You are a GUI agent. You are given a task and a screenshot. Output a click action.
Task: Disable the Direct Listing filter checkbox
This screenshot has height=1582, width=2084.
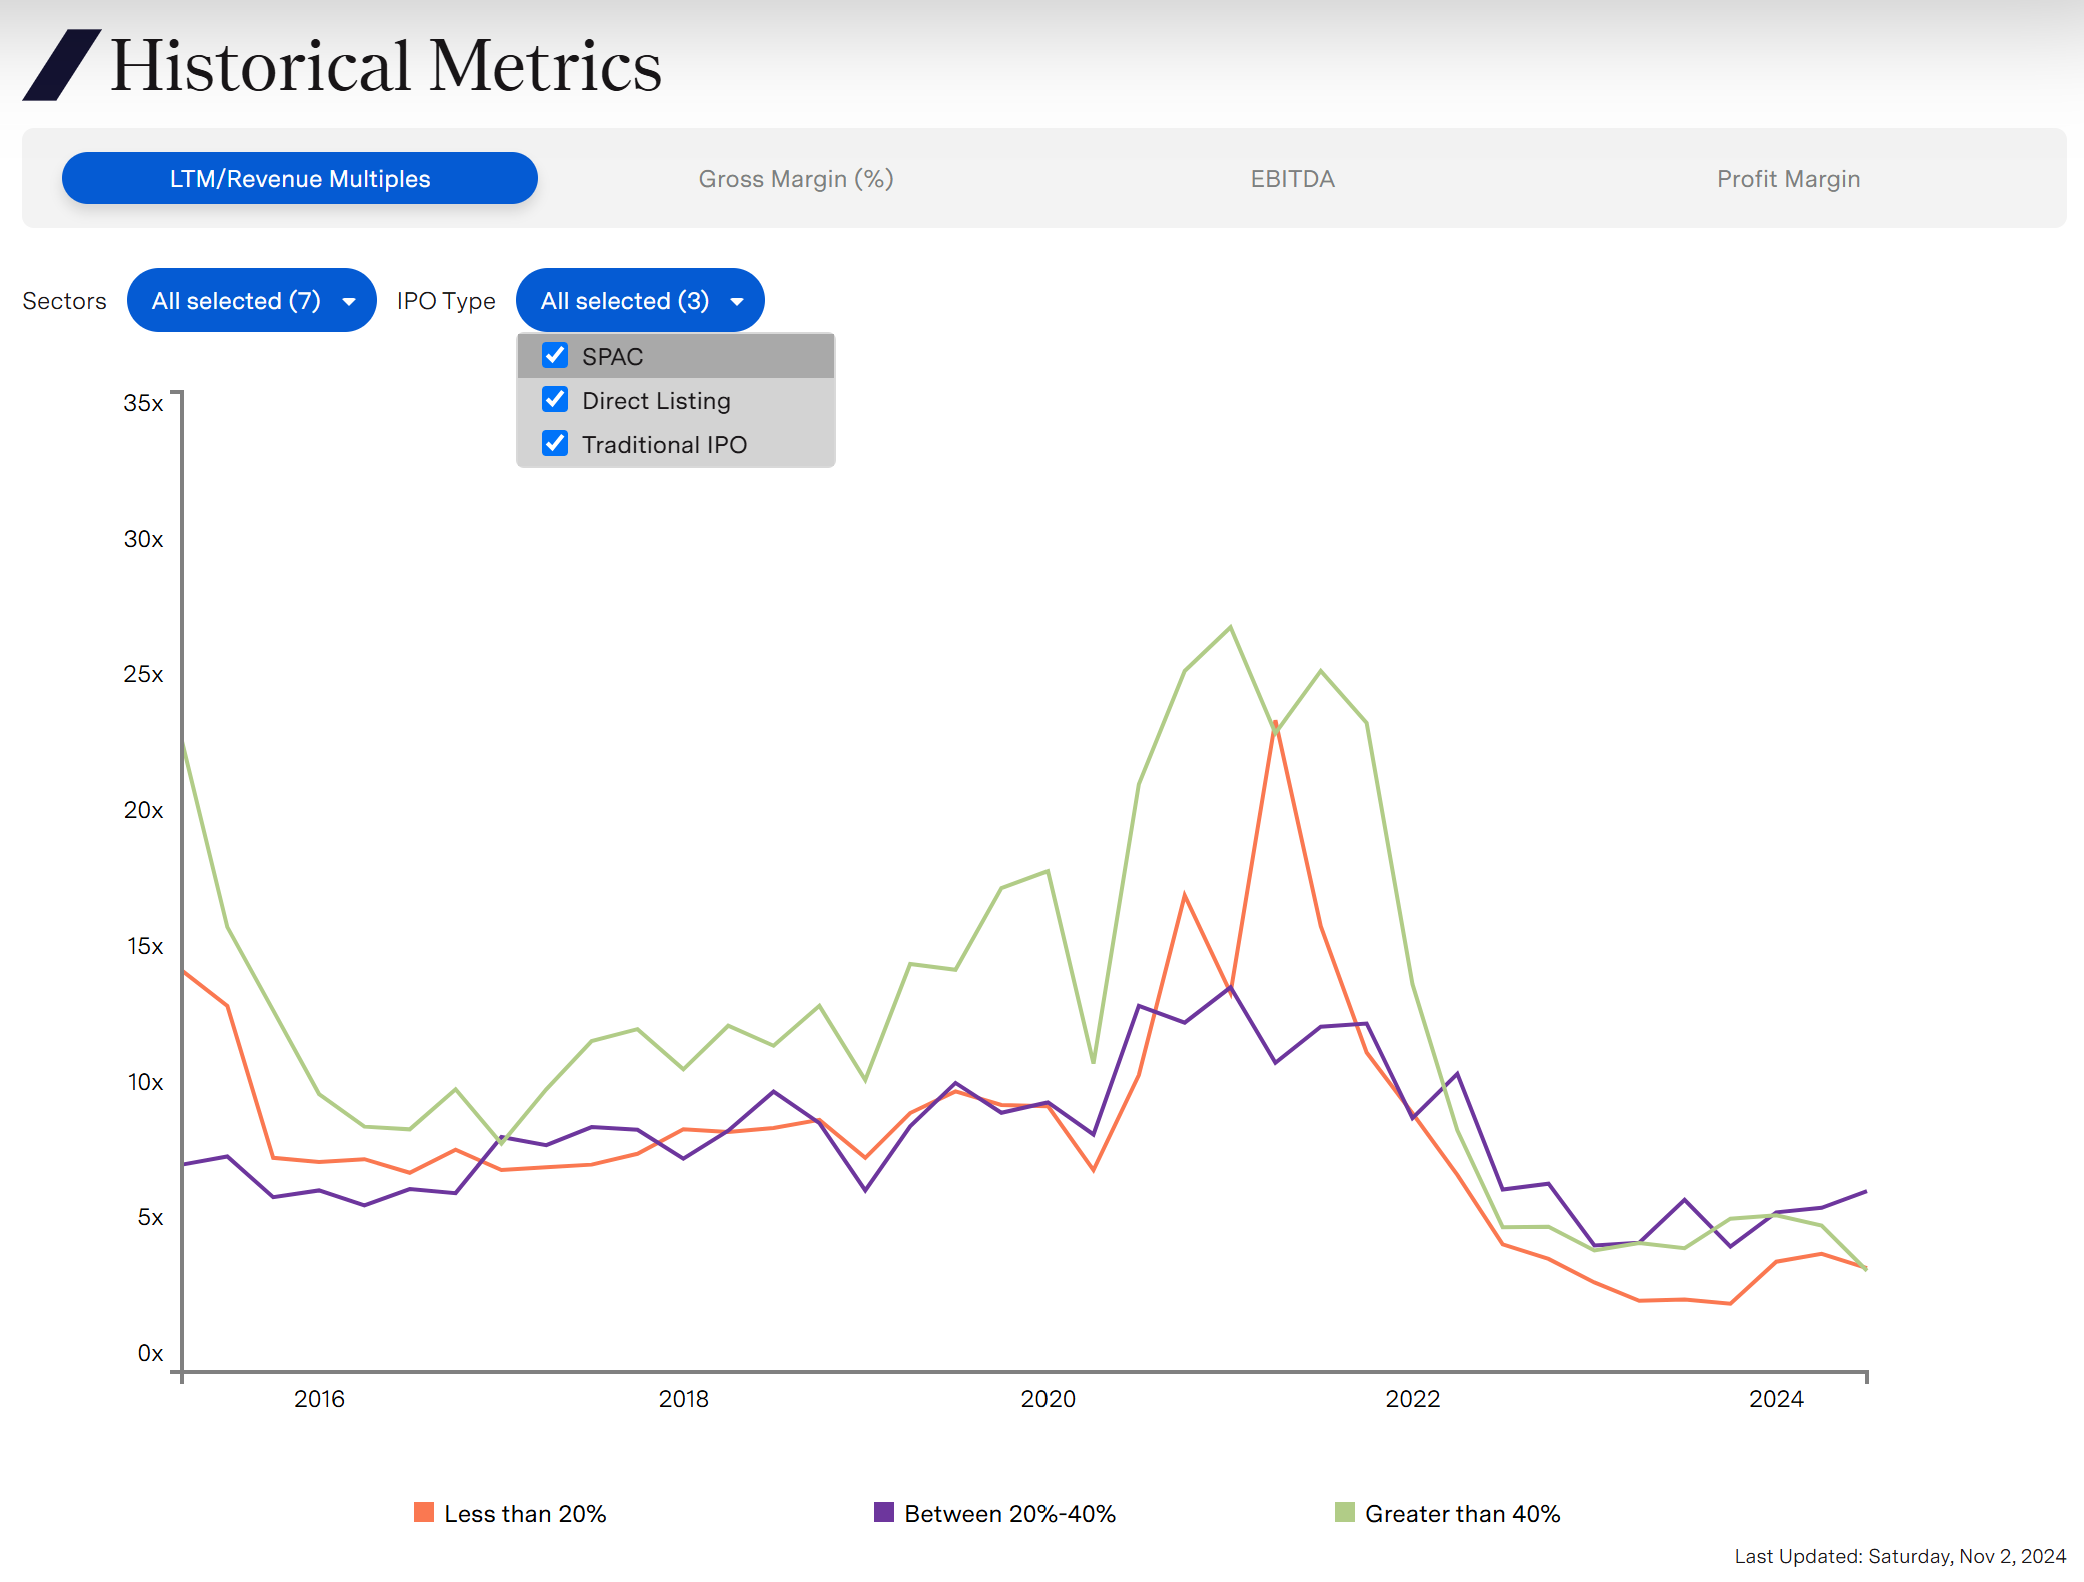(x=557, y=400)
